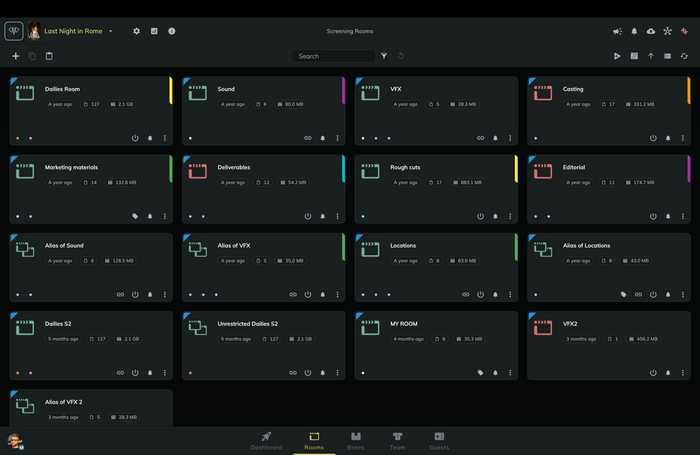Screen dimensions: 700x455
Task: Toggle power icon on Rough cuts card
Action: pos(480,216)
